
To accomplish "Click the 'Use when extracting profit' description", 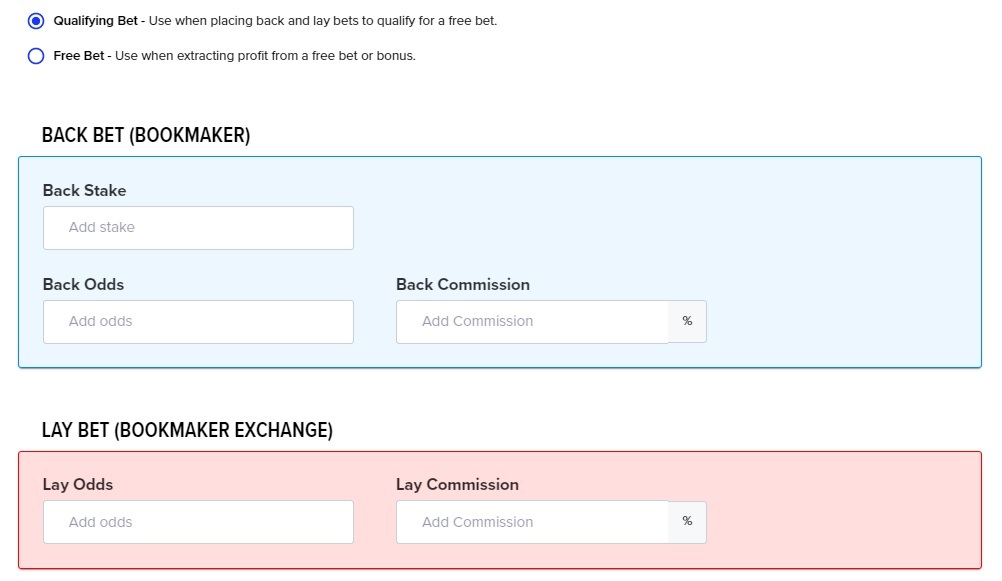I will [x=265, y=56].
